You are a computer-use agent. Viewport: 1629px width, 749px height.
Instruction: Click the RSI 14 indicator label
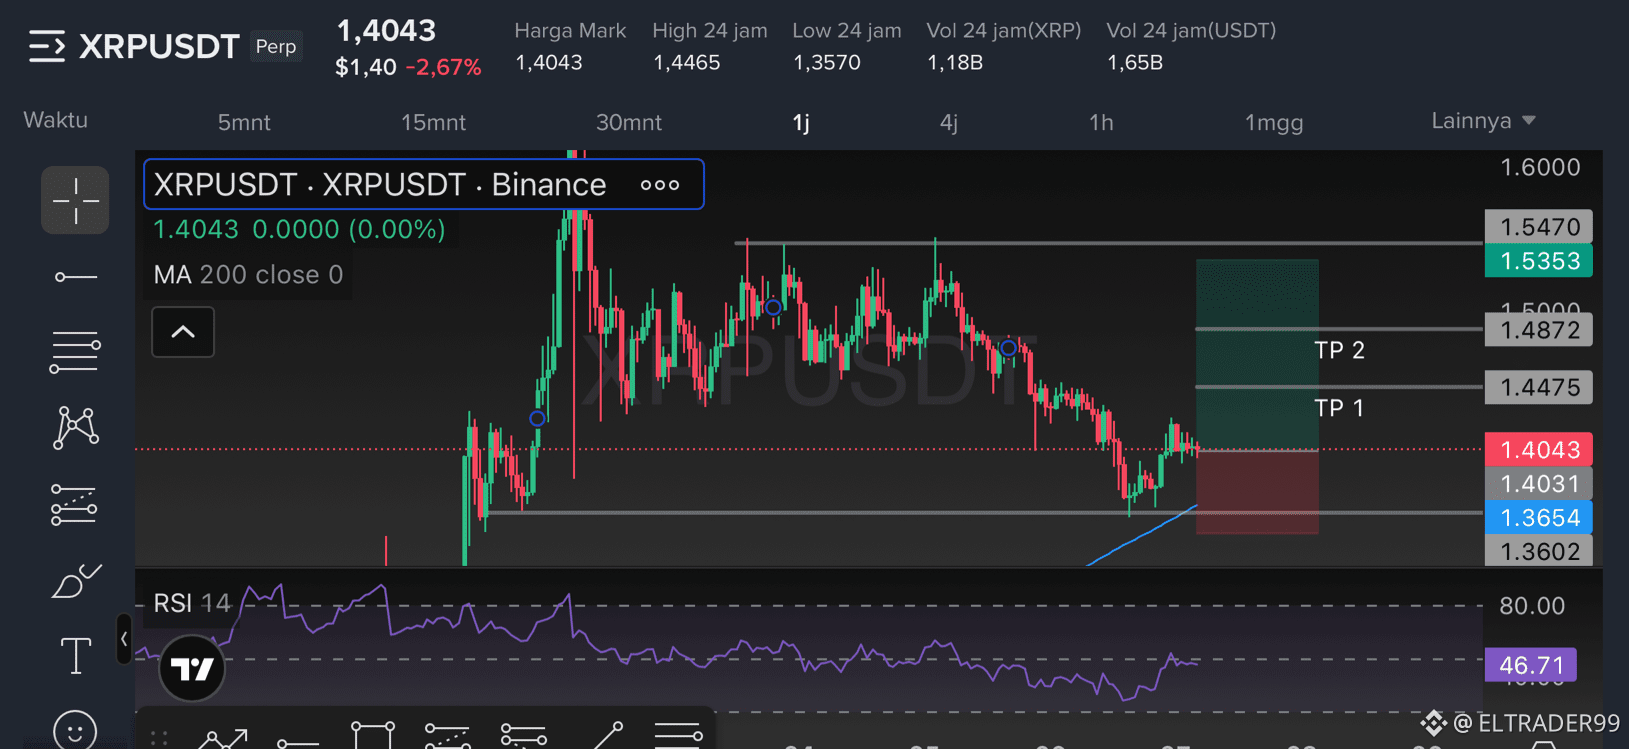(x=192, y=603)
